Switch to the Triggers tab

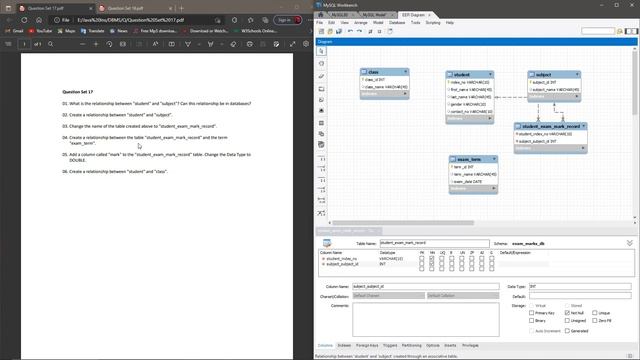pyautogui.click(x=390, y=346)
